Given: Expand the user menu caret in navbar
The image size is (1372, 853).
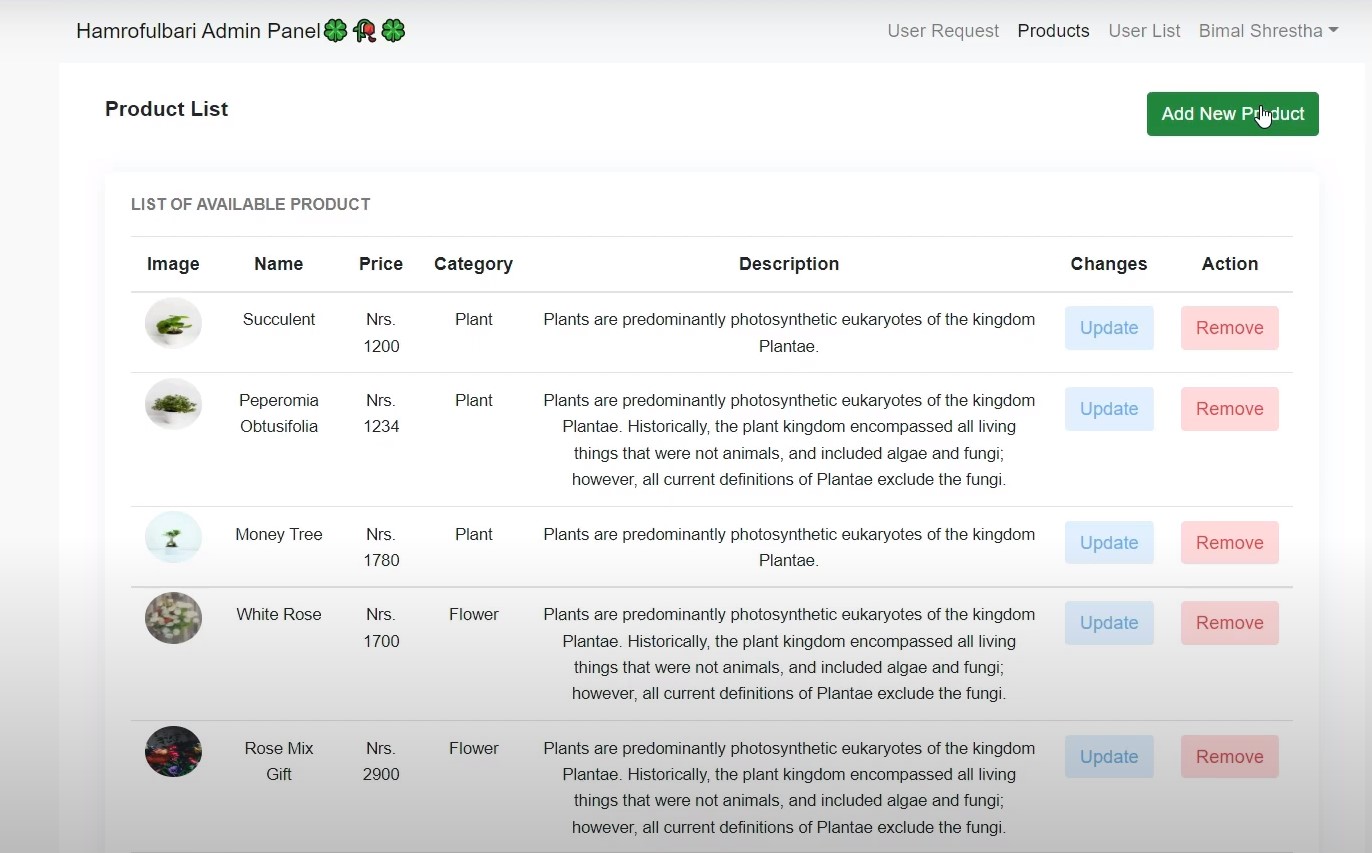Looking at the screenshot, I should [x=1333, y=31].
